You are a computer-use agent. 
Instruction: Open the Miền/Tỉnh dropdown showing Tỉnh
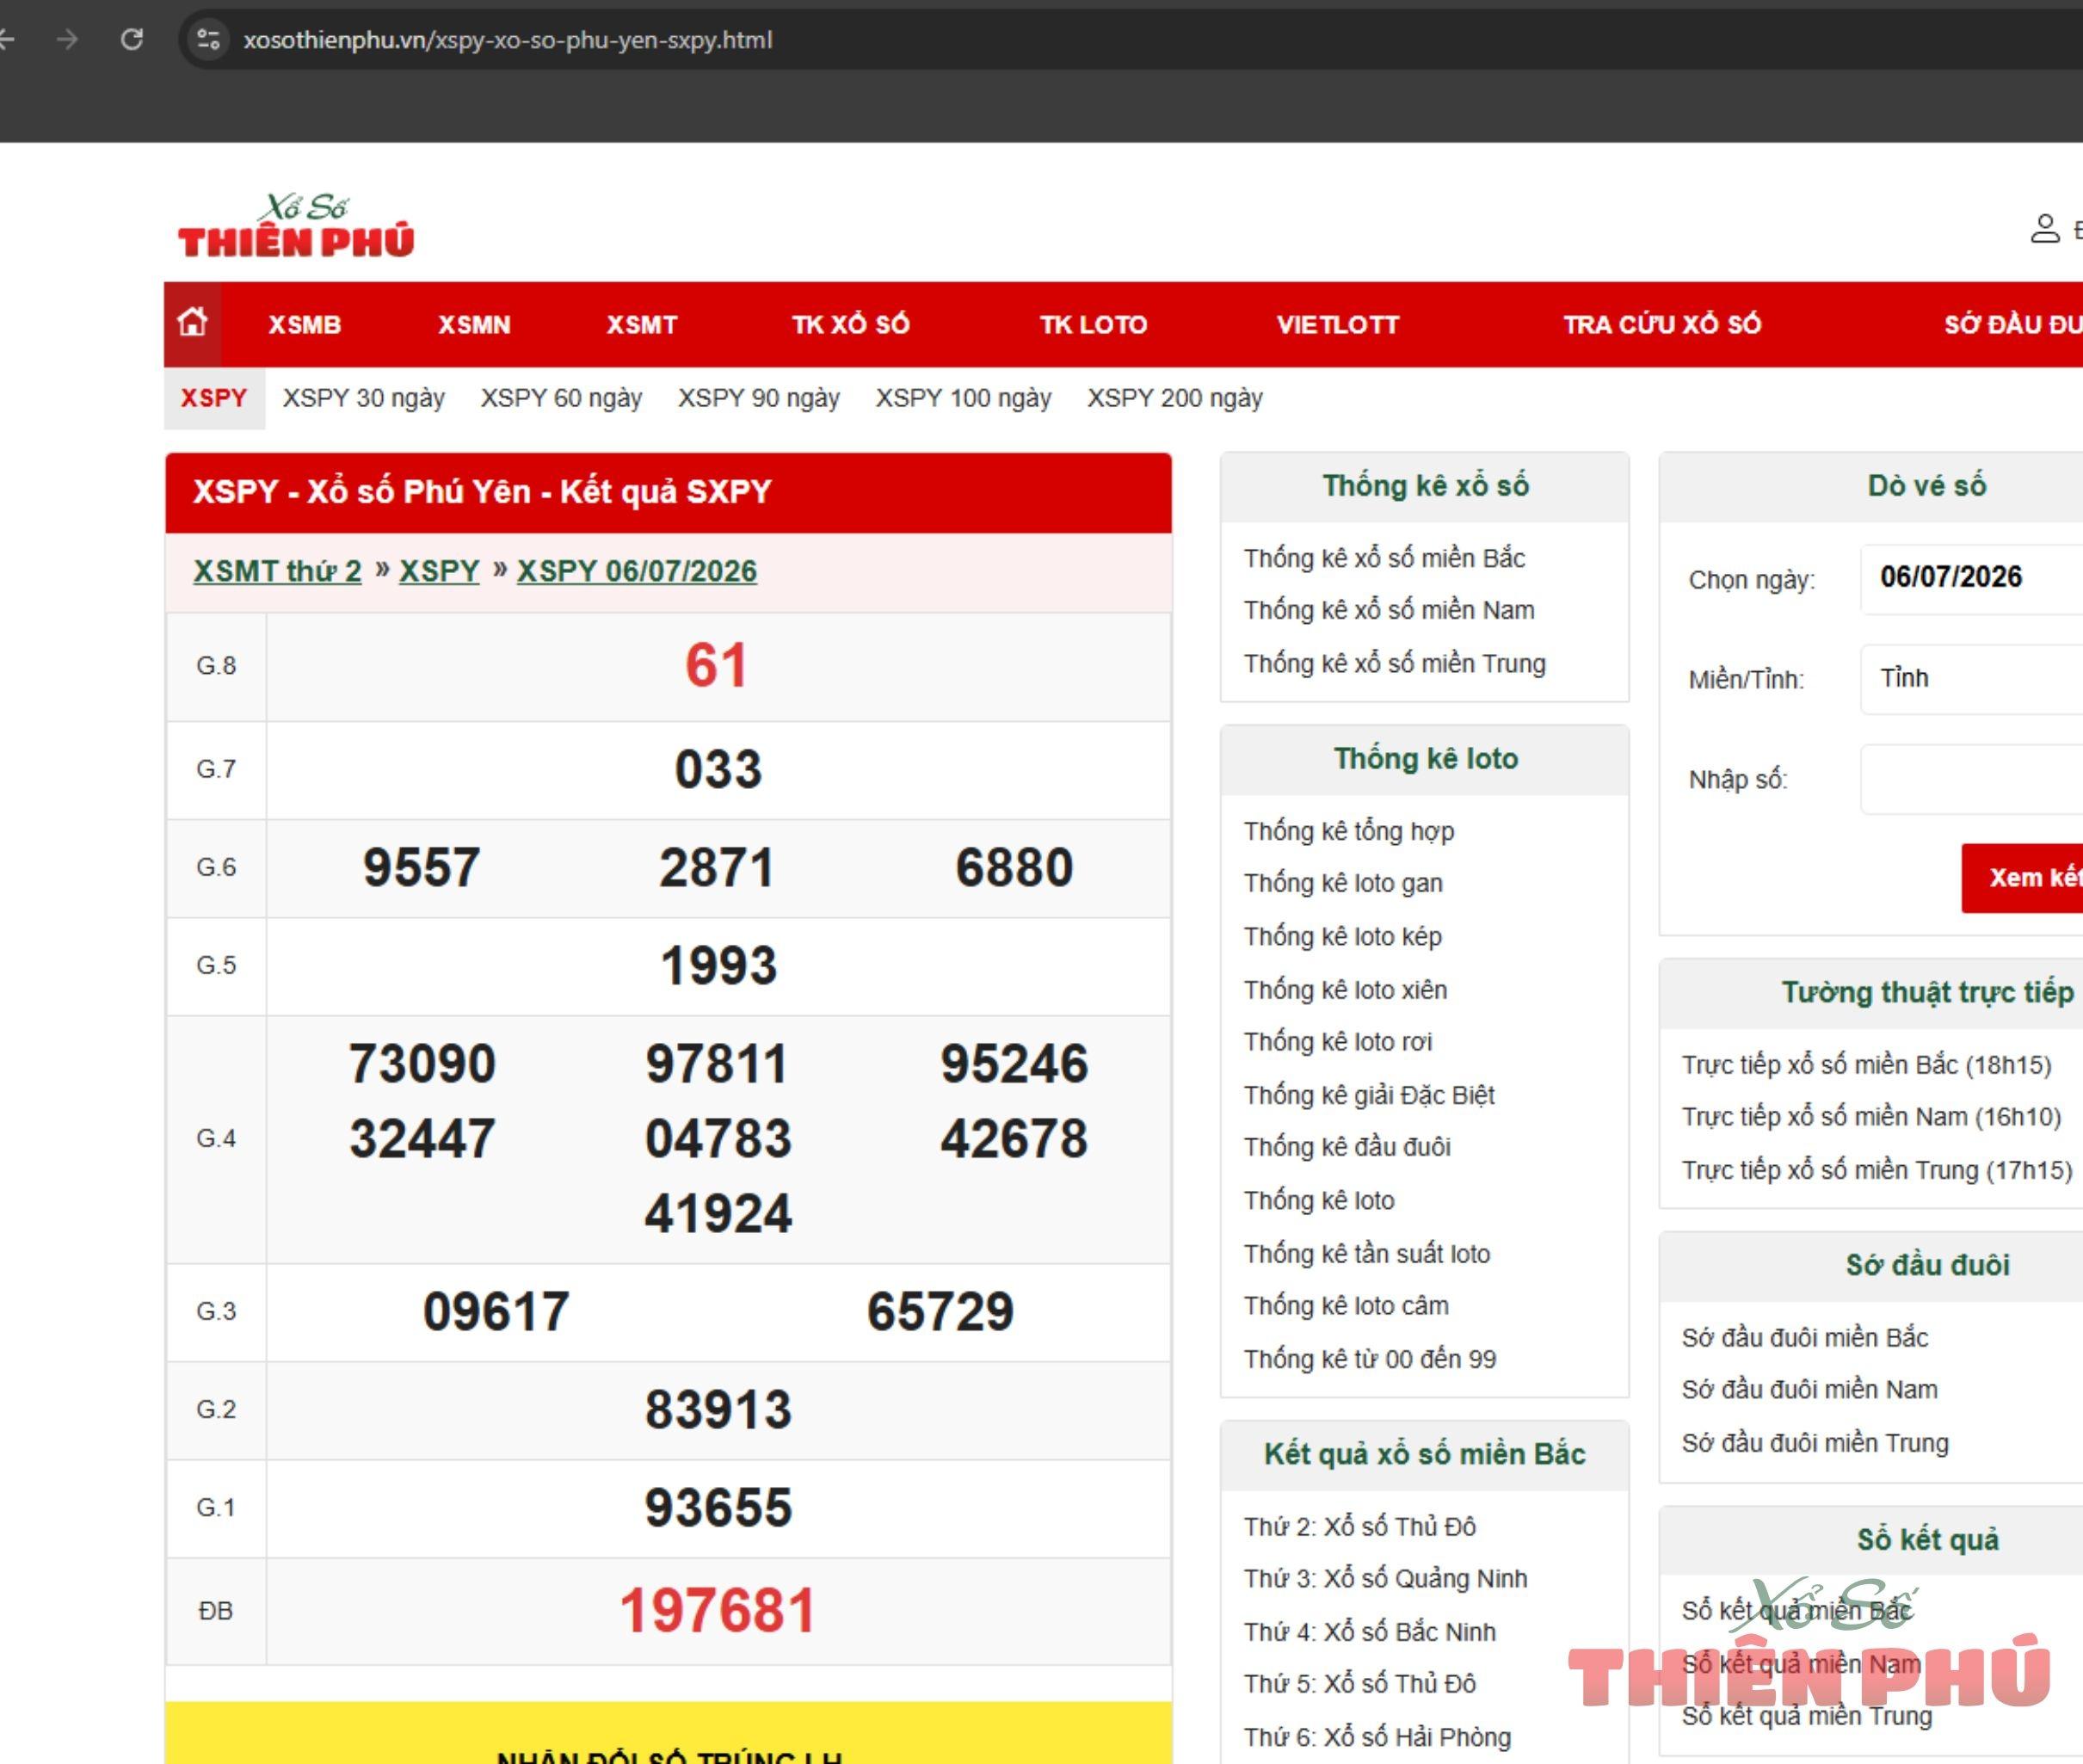1971,679
